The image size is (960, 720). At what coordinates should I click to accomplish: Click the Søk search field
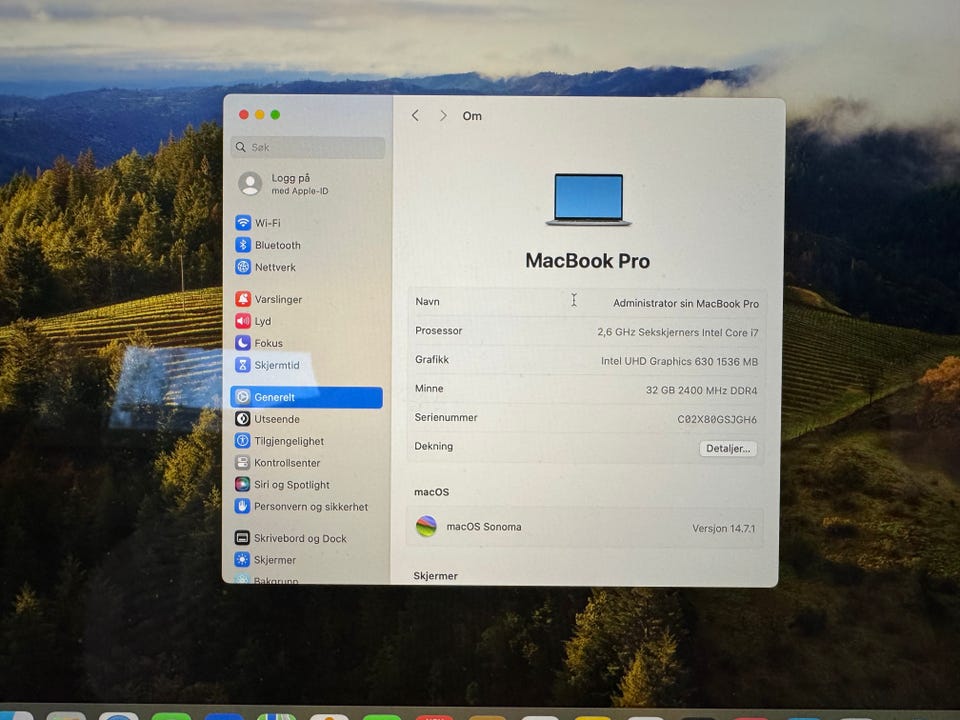coord(308,147)
